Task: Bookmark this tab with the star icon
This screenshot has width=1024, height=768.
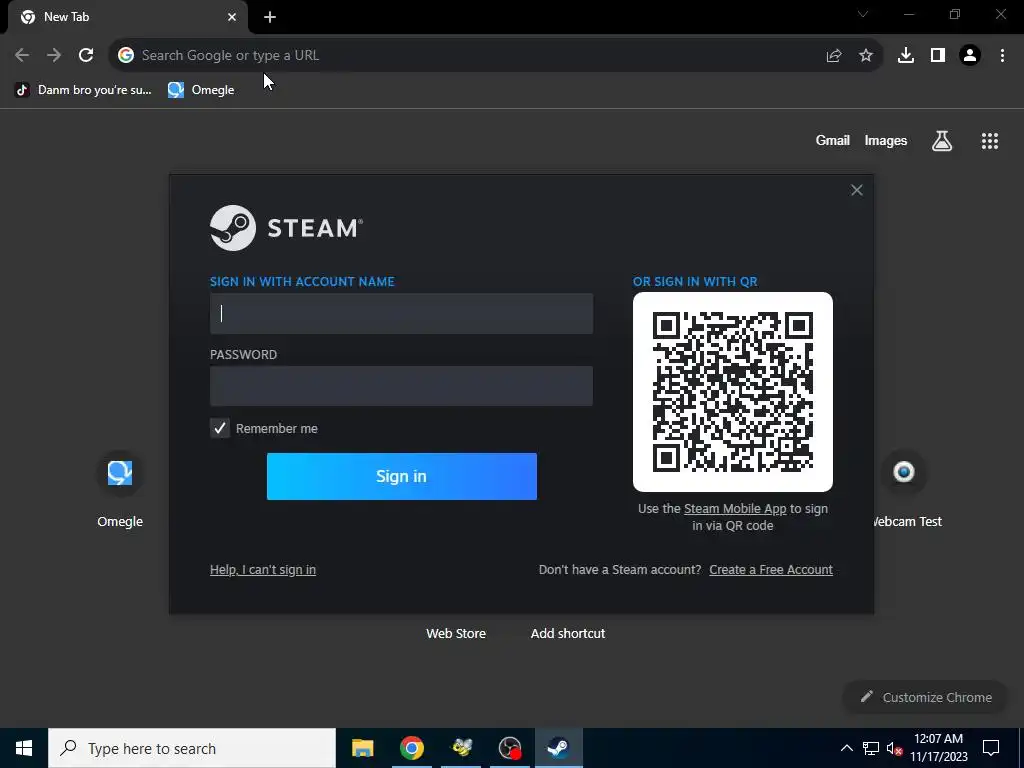Action: tap(866, 56)
